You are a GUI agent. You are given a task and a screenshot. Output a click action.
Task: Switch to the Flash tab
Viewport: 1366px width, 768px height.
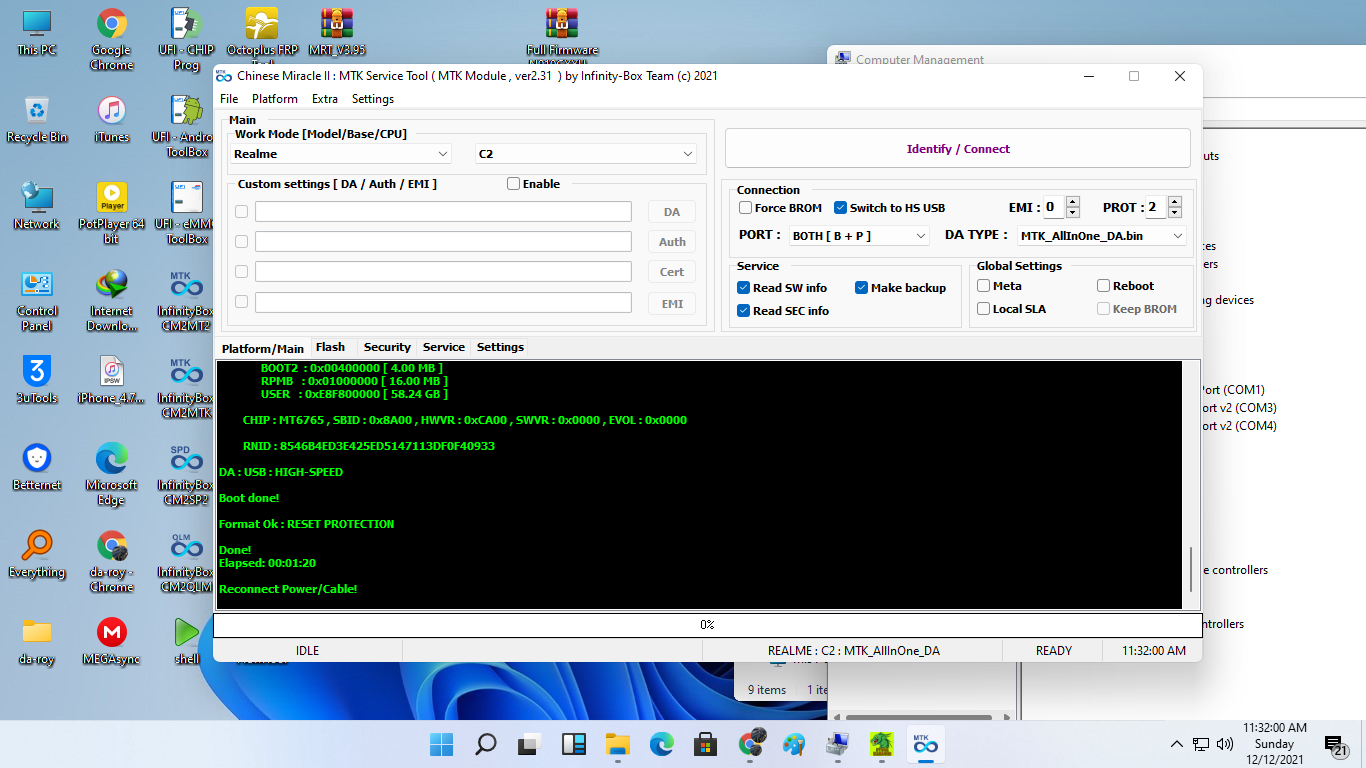point(330,347)
